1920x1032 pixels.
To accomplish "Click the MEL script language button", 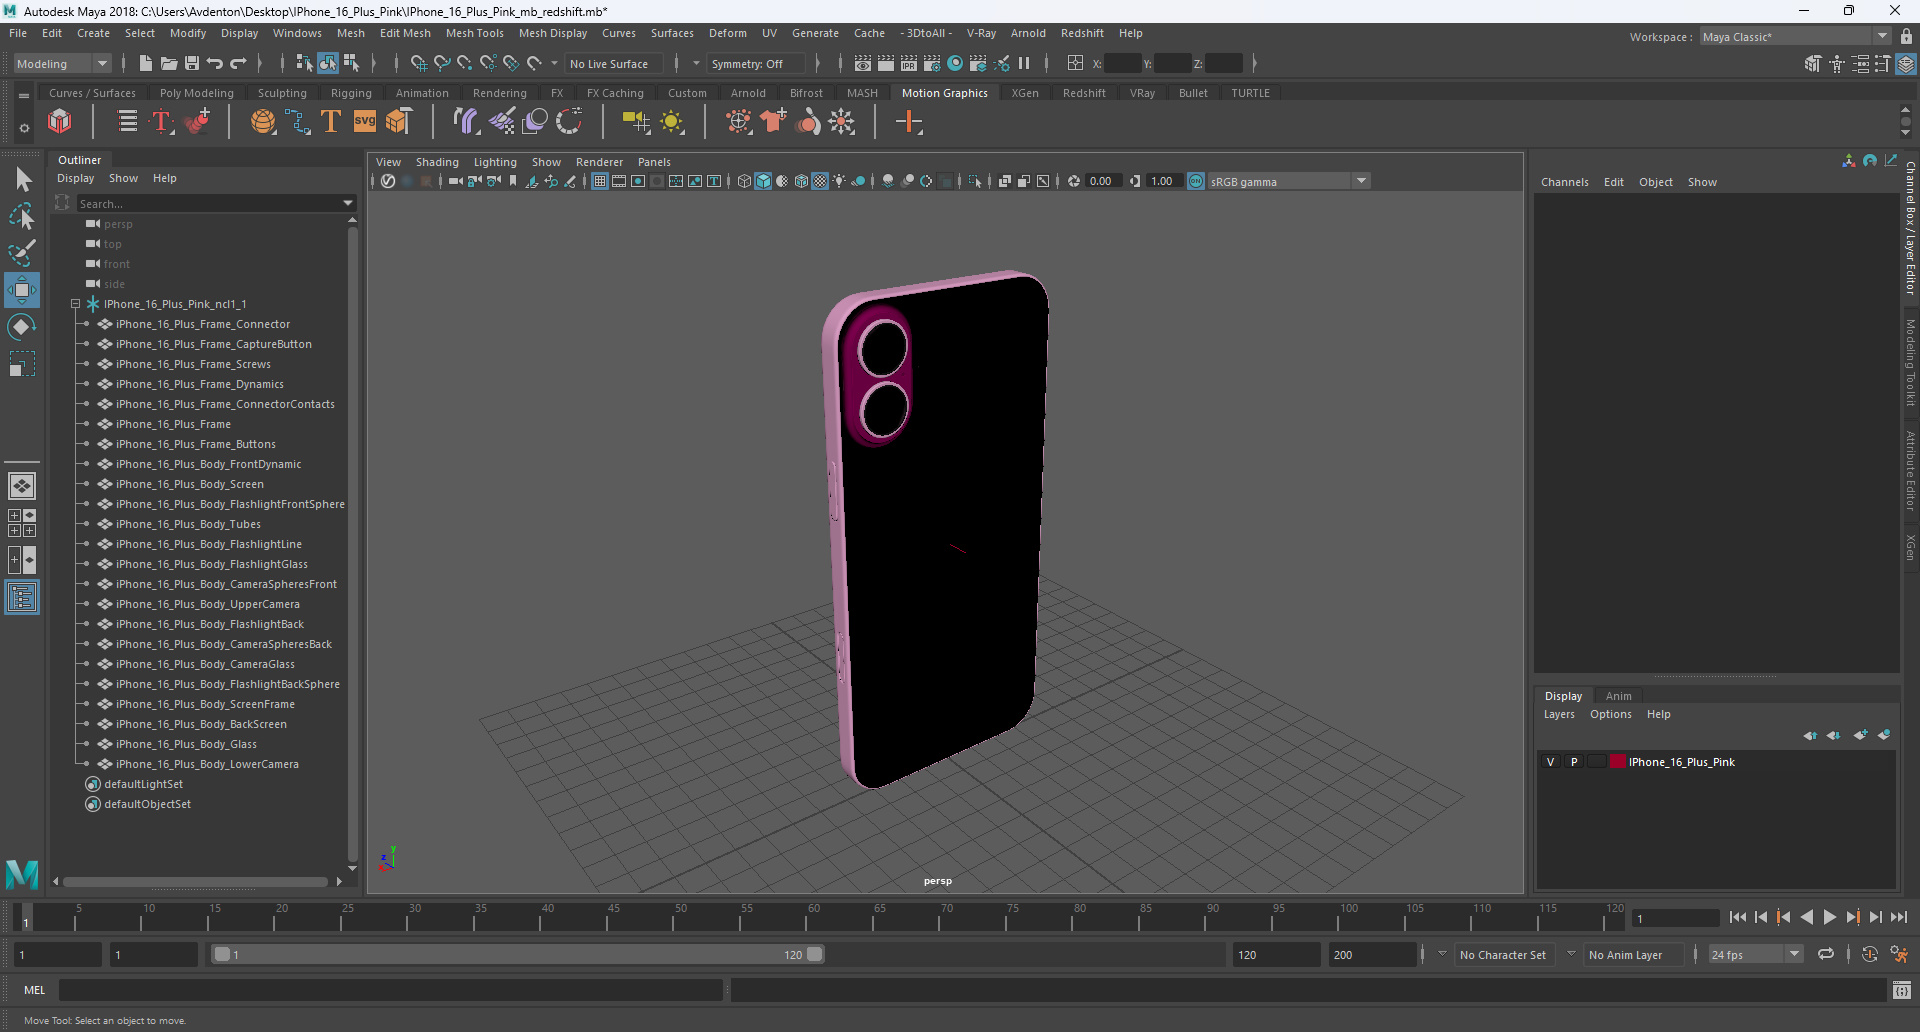I will click(35, 990).
